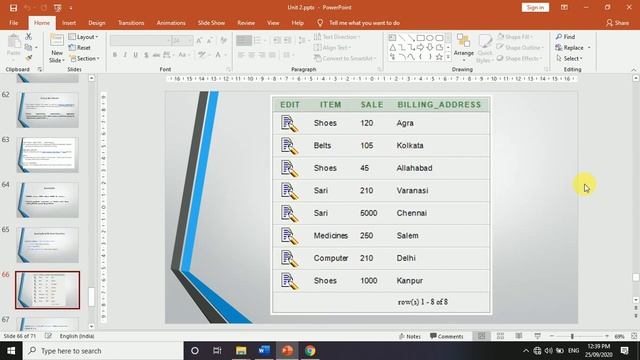
Task: Click the Cortana circle icon
Action: (x=195, y=351)
